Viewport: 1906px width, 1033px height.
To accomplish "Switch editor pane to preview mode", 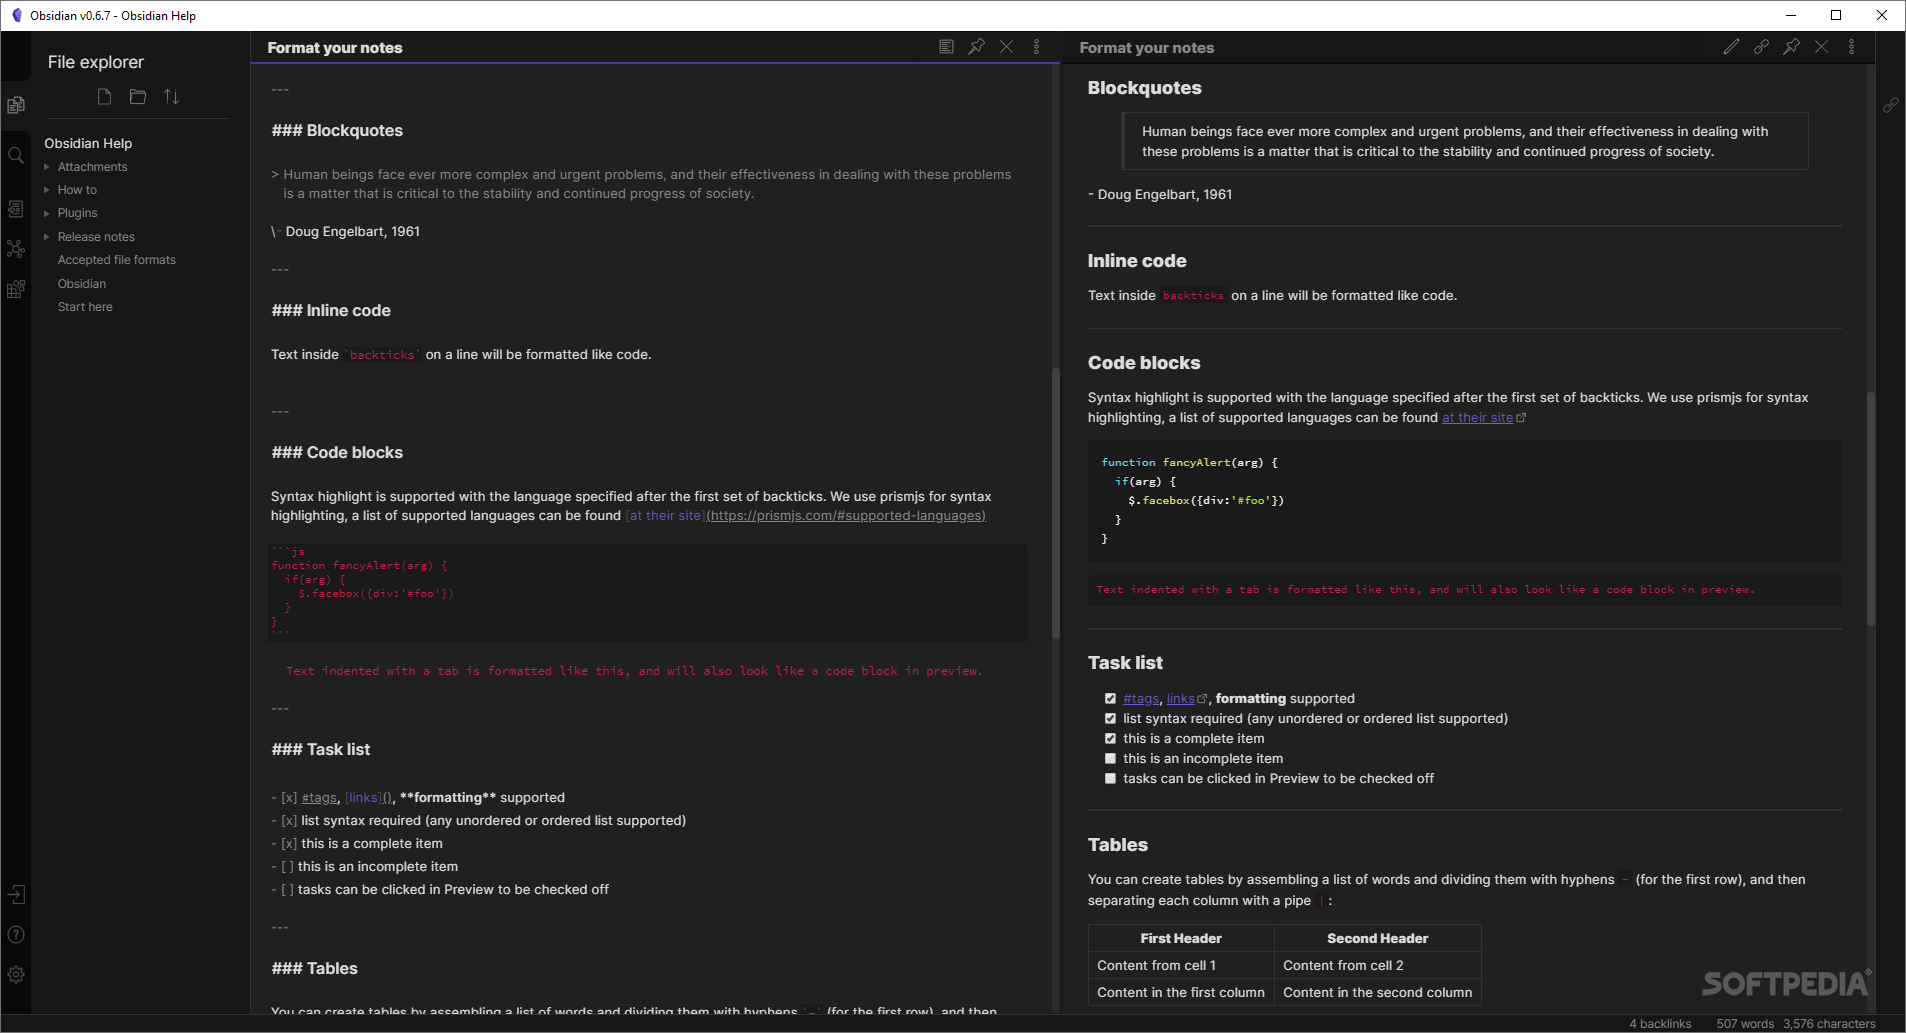I will pyautogui.click(x=946, y=47).
